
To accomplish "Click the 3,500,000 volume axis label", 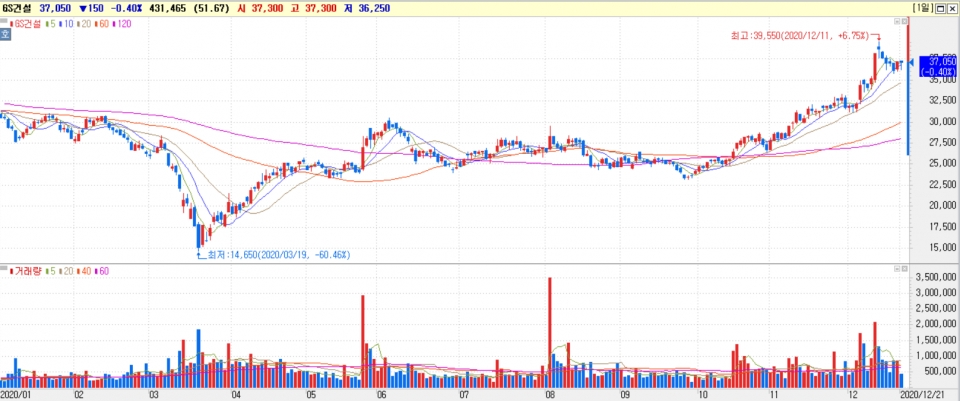I will click(936, 277).
